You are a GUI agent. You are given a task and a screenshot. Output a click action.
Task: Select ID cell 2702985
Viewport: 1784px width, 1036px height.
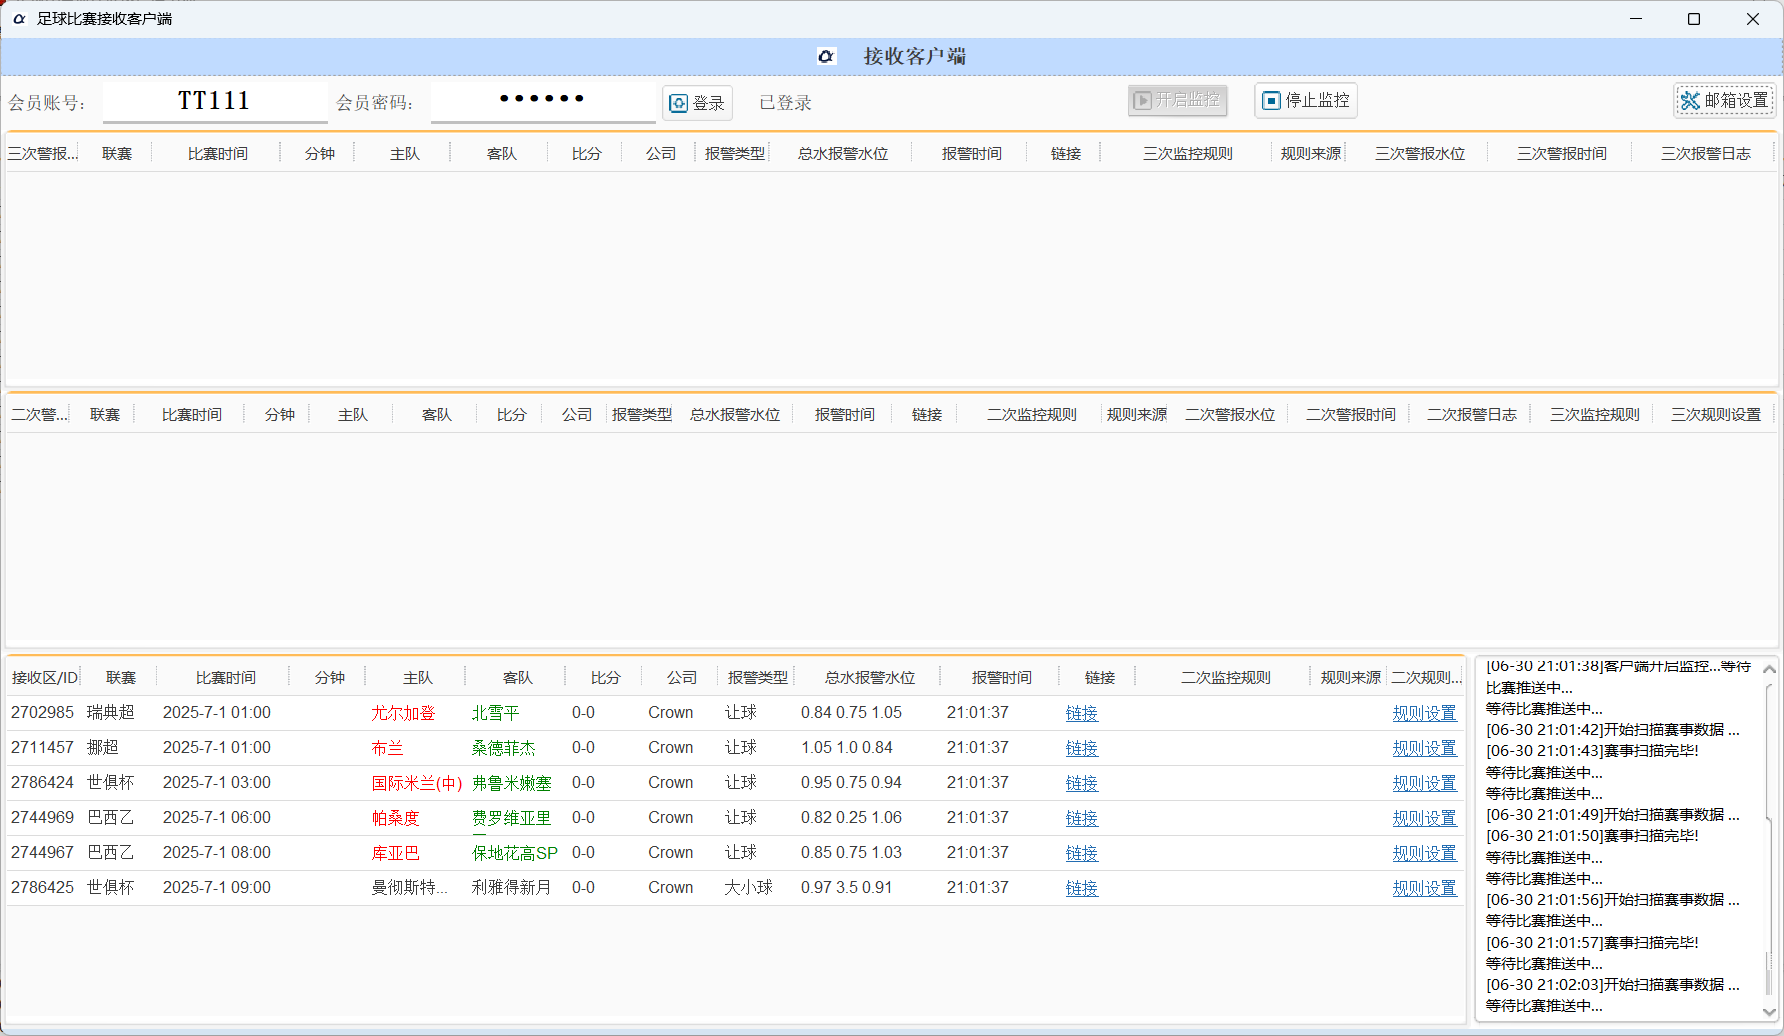[42, 712]
